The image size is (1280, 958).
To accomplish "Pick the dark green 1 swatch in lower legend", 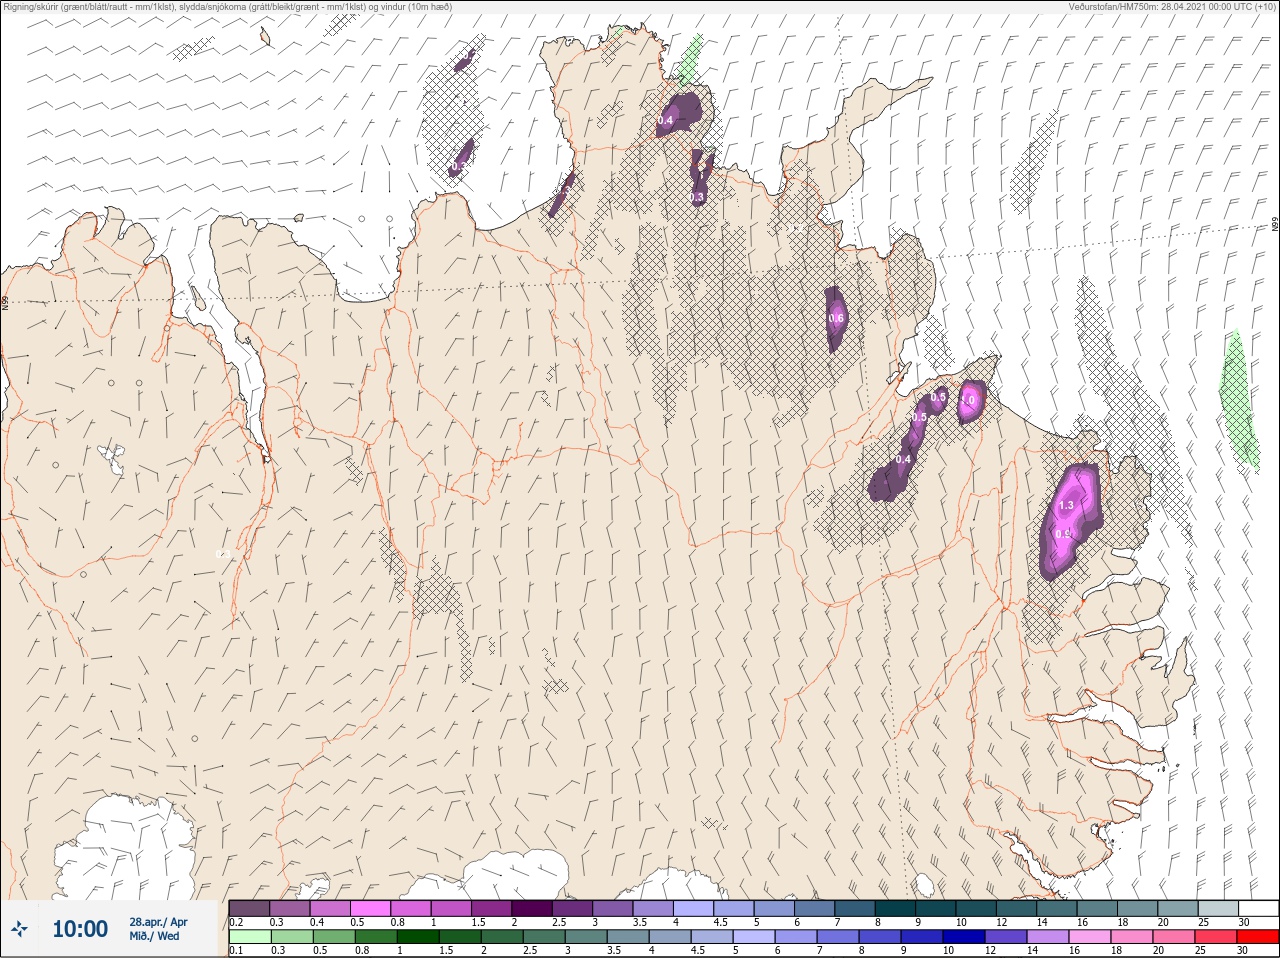I will [416, 937].
